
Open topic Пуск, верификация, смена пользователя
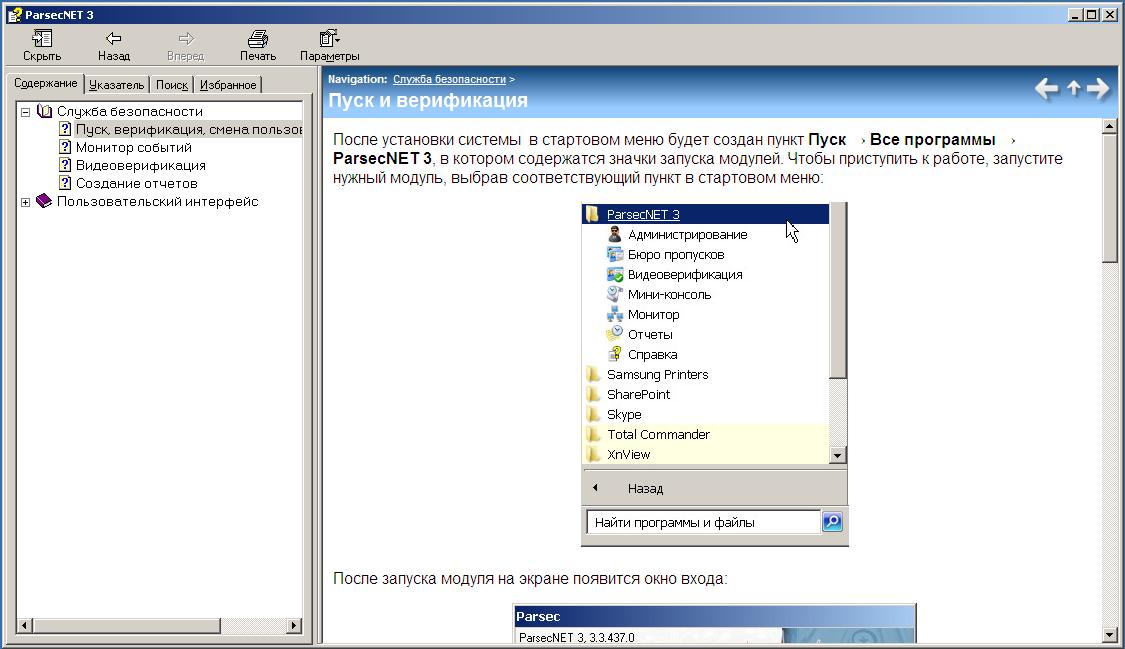189,130
